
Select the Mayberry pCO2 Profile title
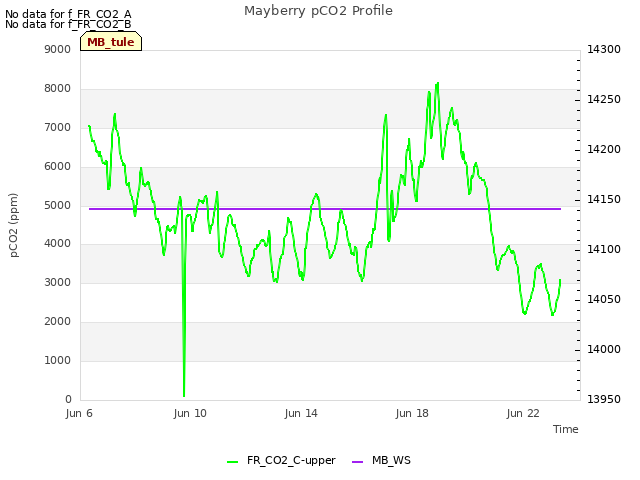pos(318,11)
